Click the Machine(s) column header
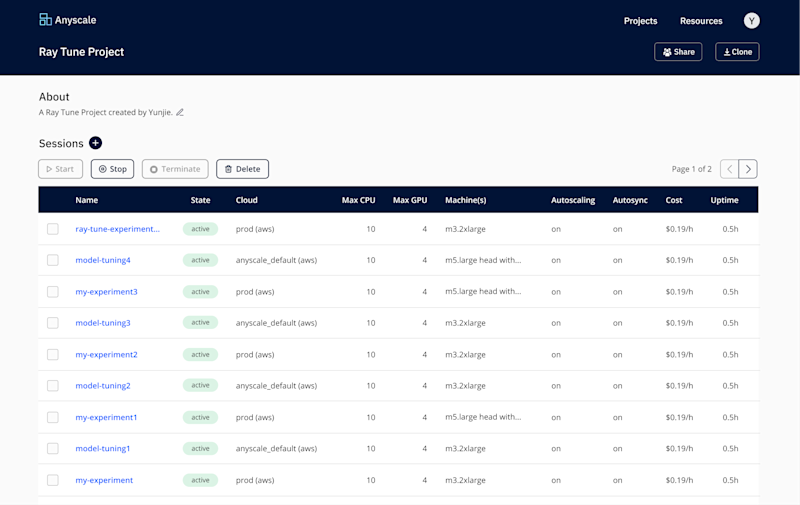This screenshot has width=800, height=505. coord(465,200)
